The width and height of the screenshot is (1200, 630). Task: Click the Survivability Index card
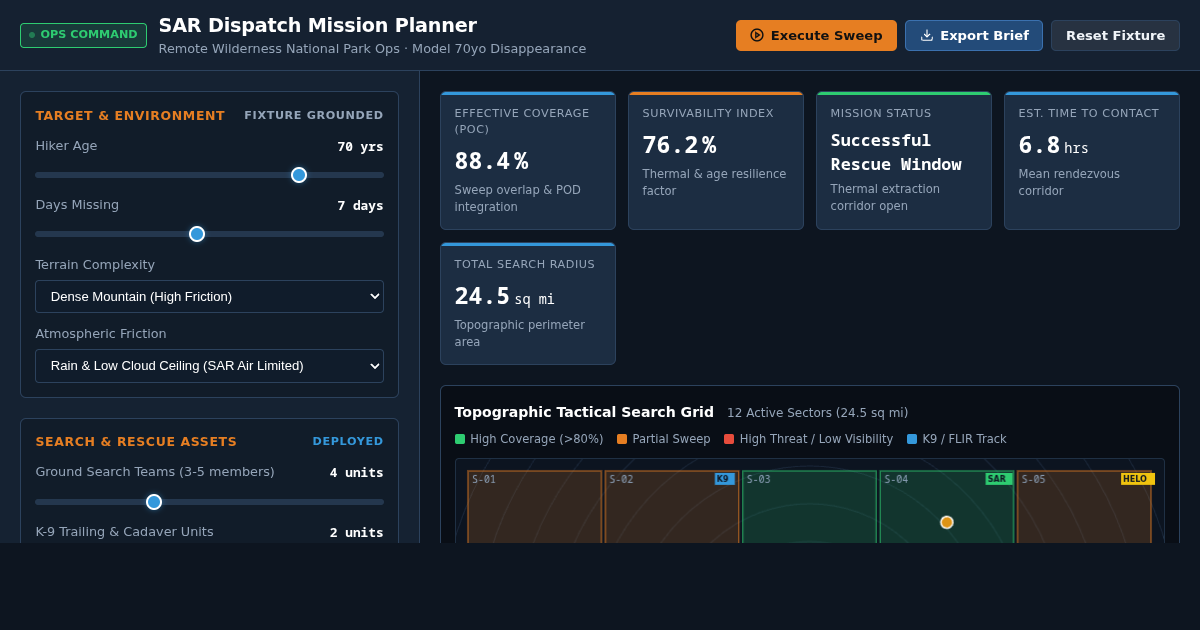coord(716,161)
